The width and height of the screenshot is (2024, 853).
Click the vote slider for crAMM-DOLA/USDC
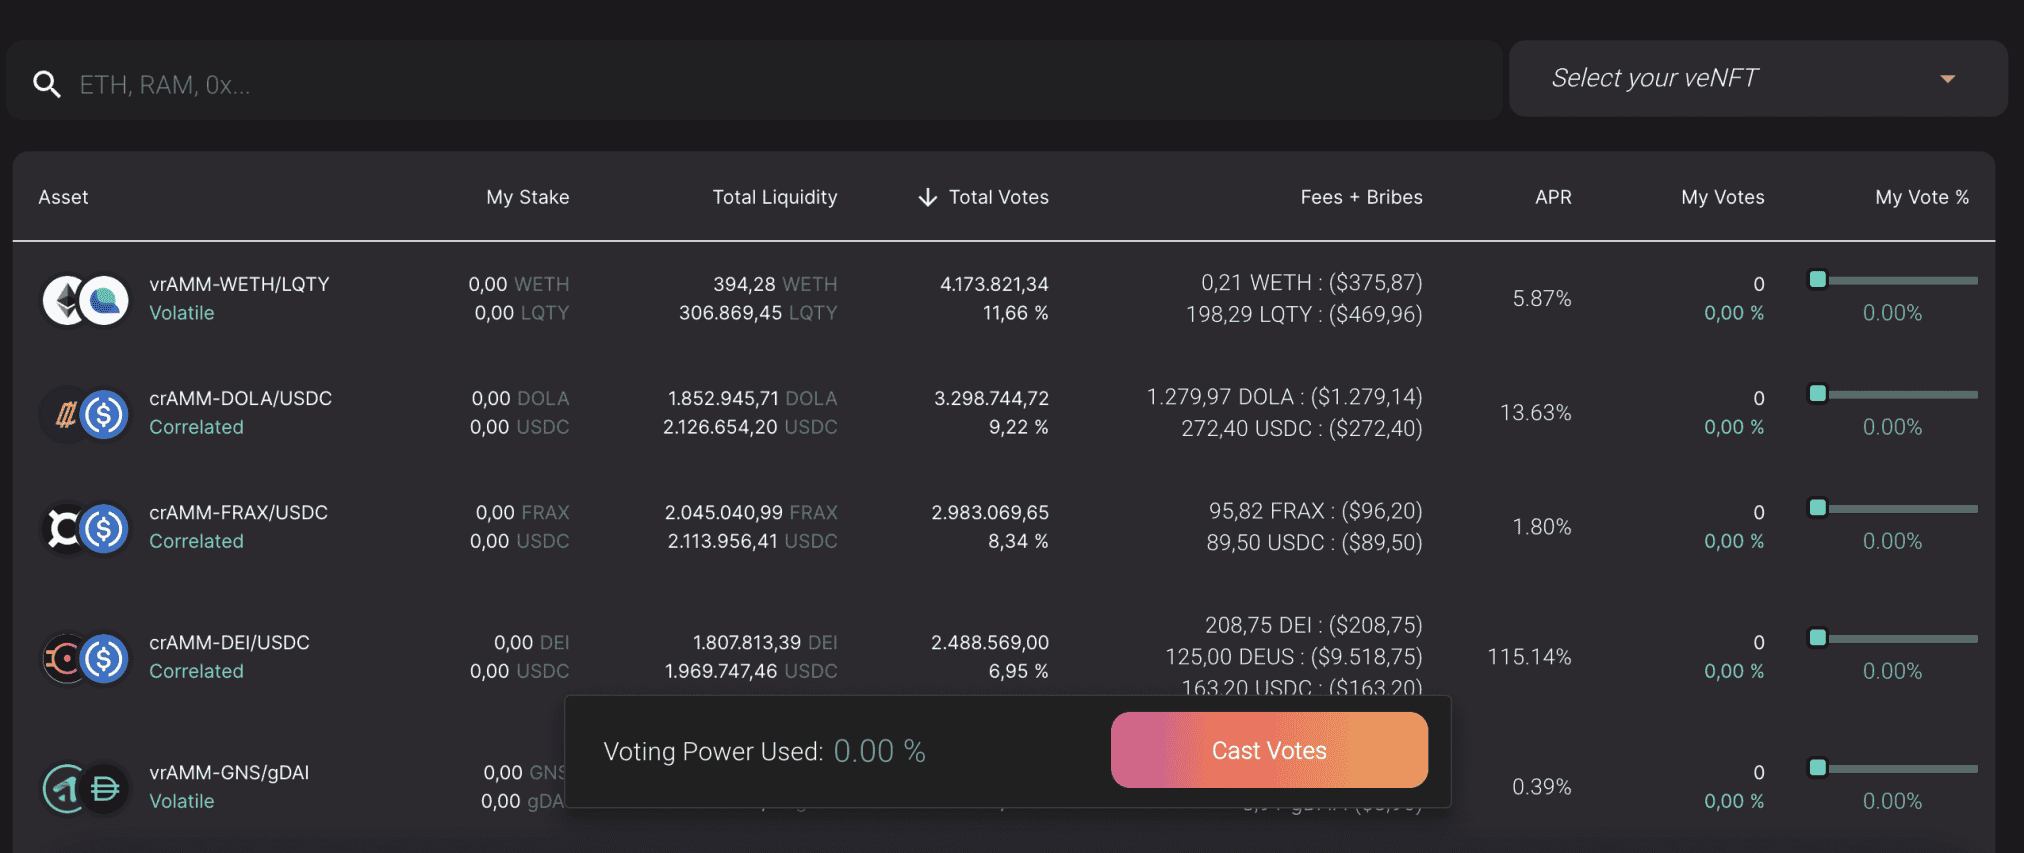[1897, 394]
